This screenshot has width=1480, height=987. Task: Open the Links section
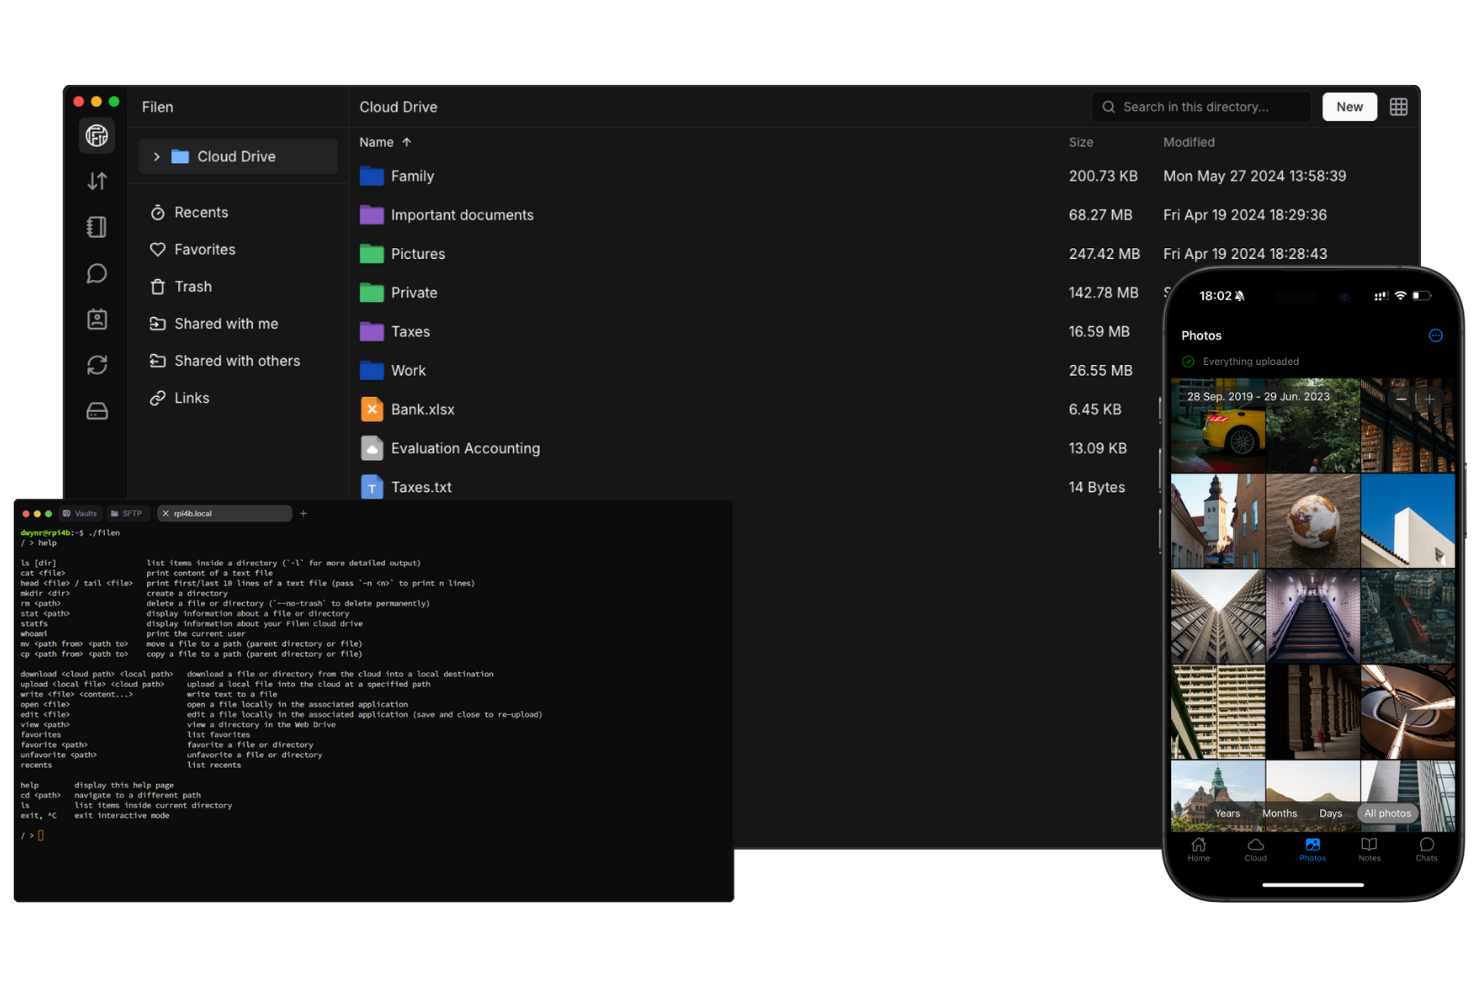tap(190, 397)
